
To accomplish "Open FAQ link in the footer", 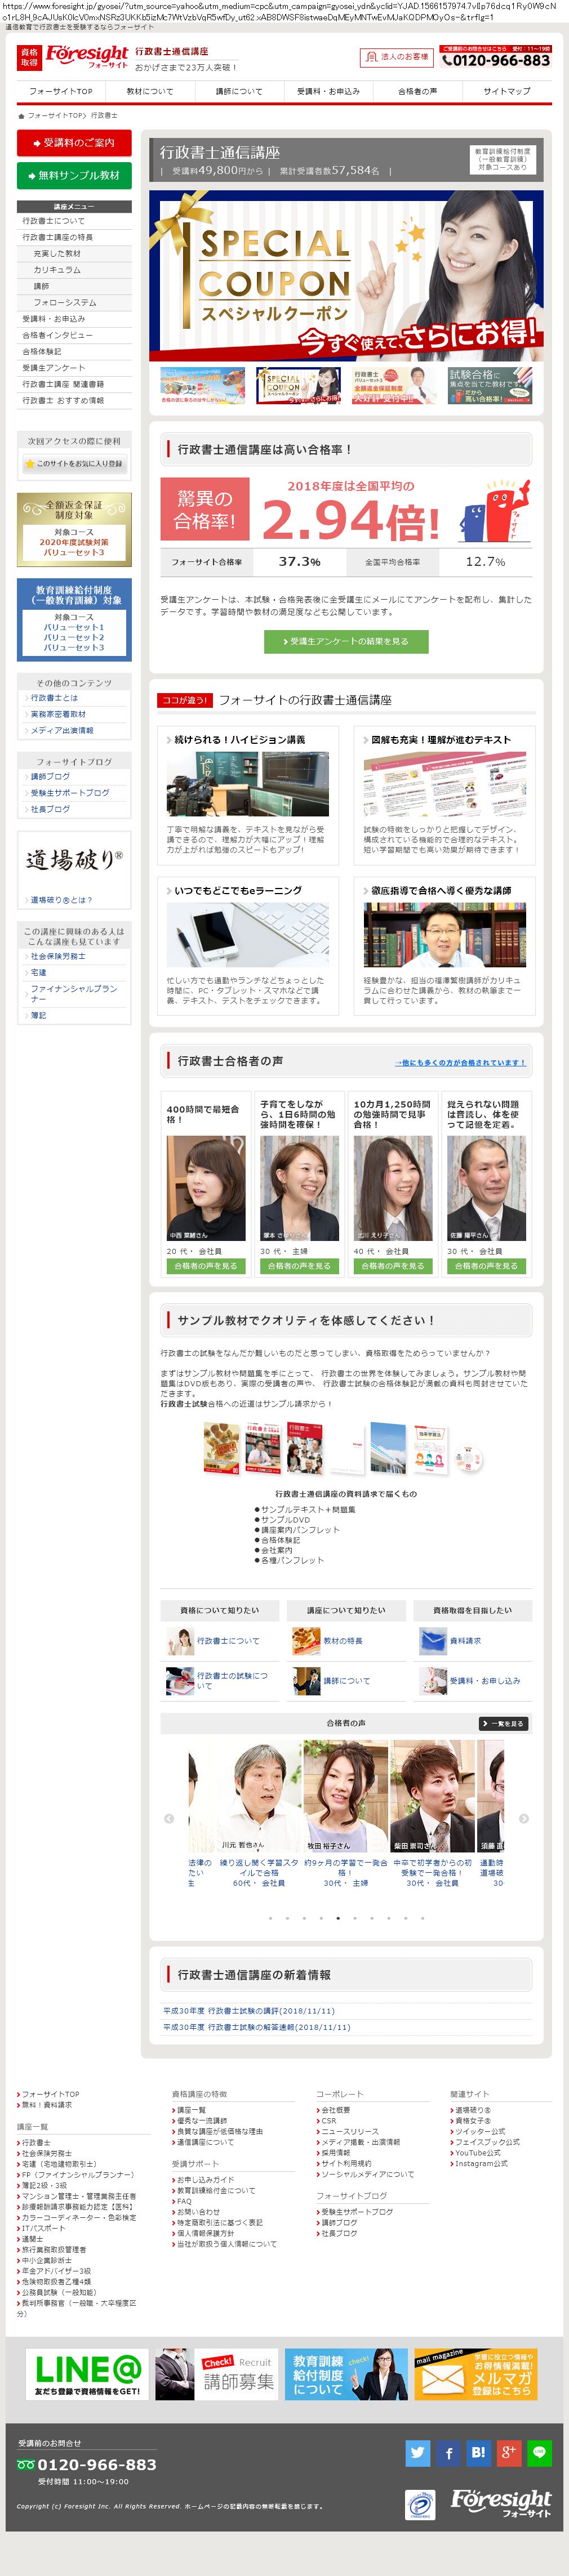I will (184, 2201).
